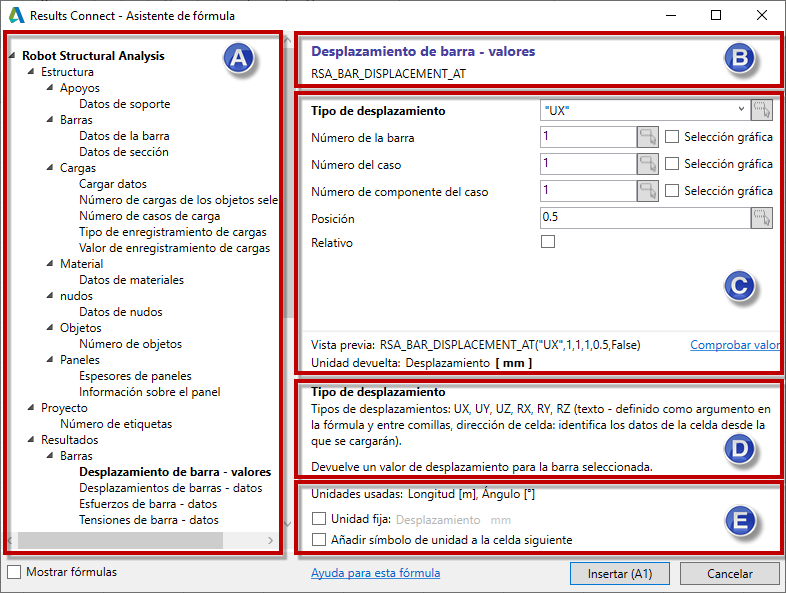Click the tree horizontal scrollbar thumb
Image resolution: width=786 pixels, height=593 pixels.
[120, 540]
